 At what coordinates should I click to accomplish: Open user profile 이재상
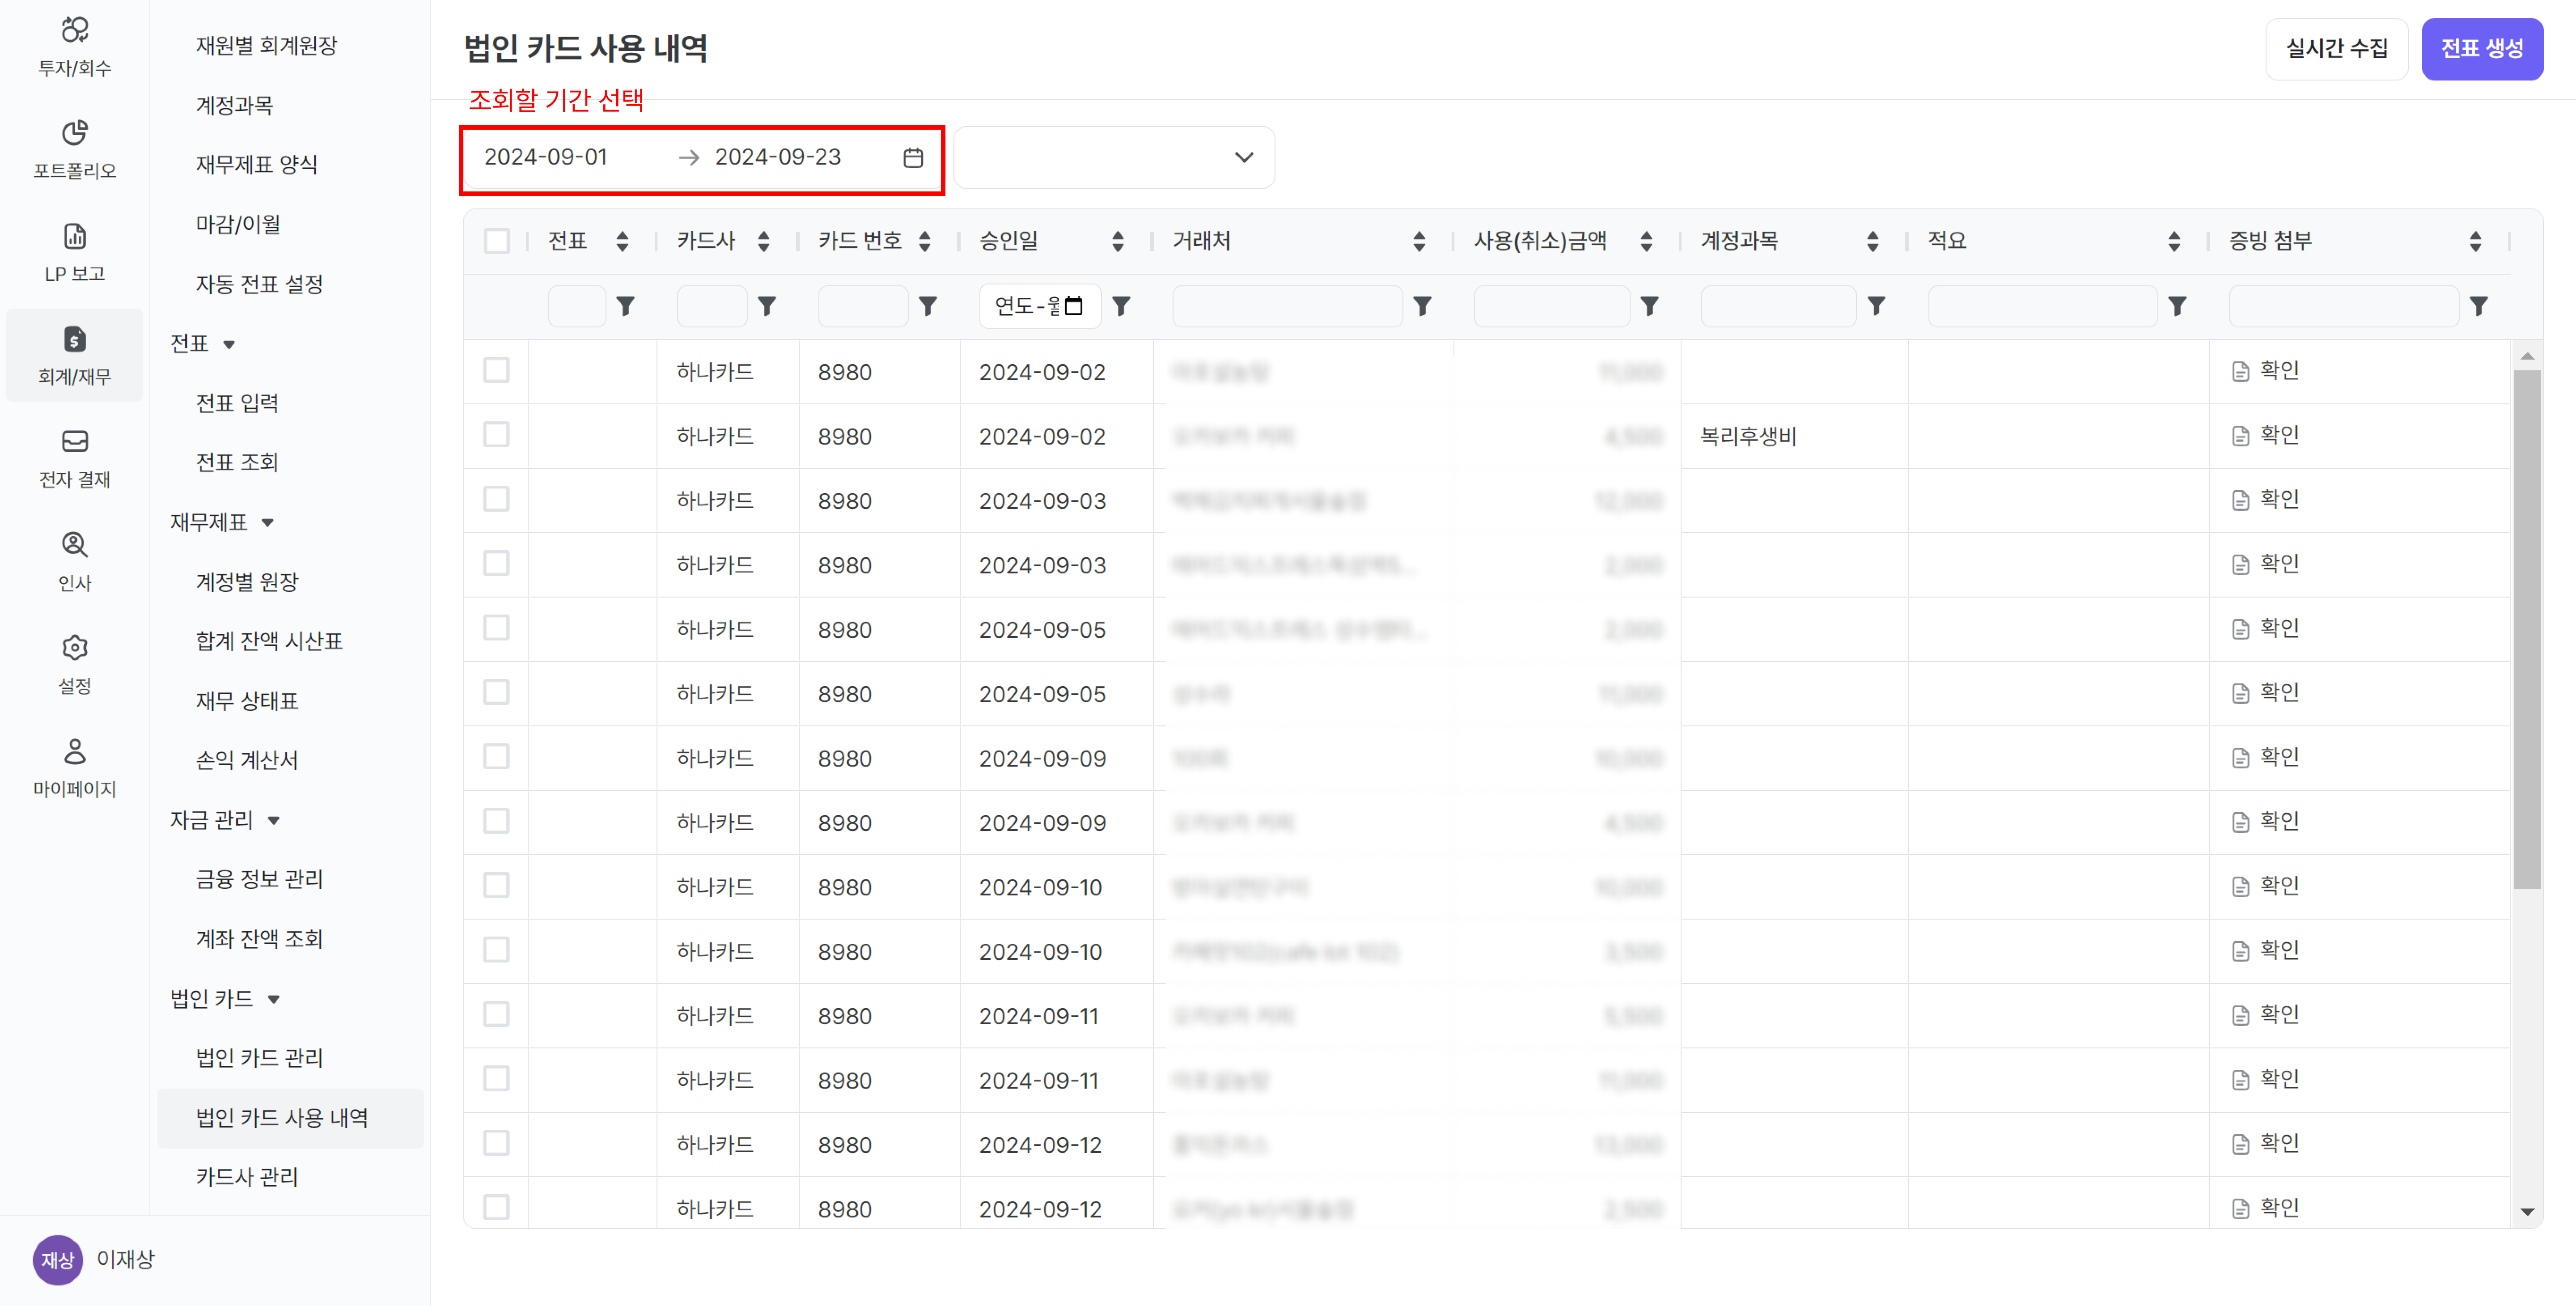(94, 1260)
